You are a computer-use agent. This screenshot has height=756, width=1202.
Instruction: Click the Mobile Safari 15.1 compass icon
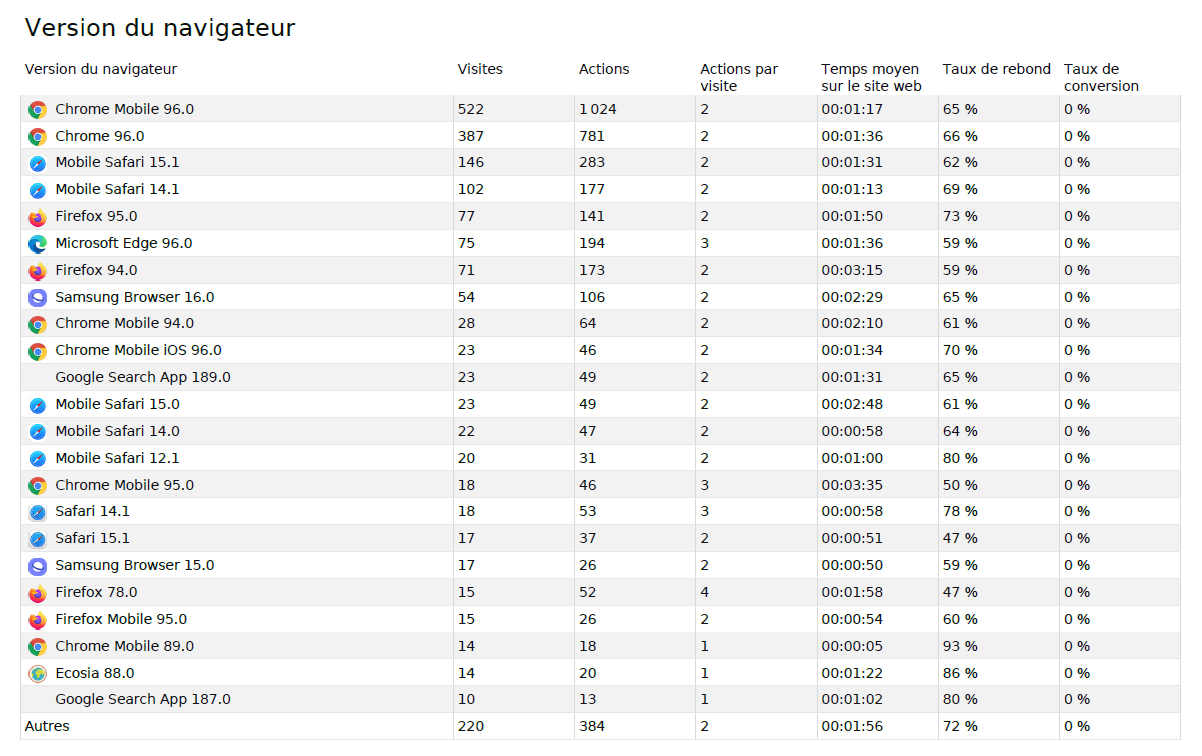click(x=38, y=163)
